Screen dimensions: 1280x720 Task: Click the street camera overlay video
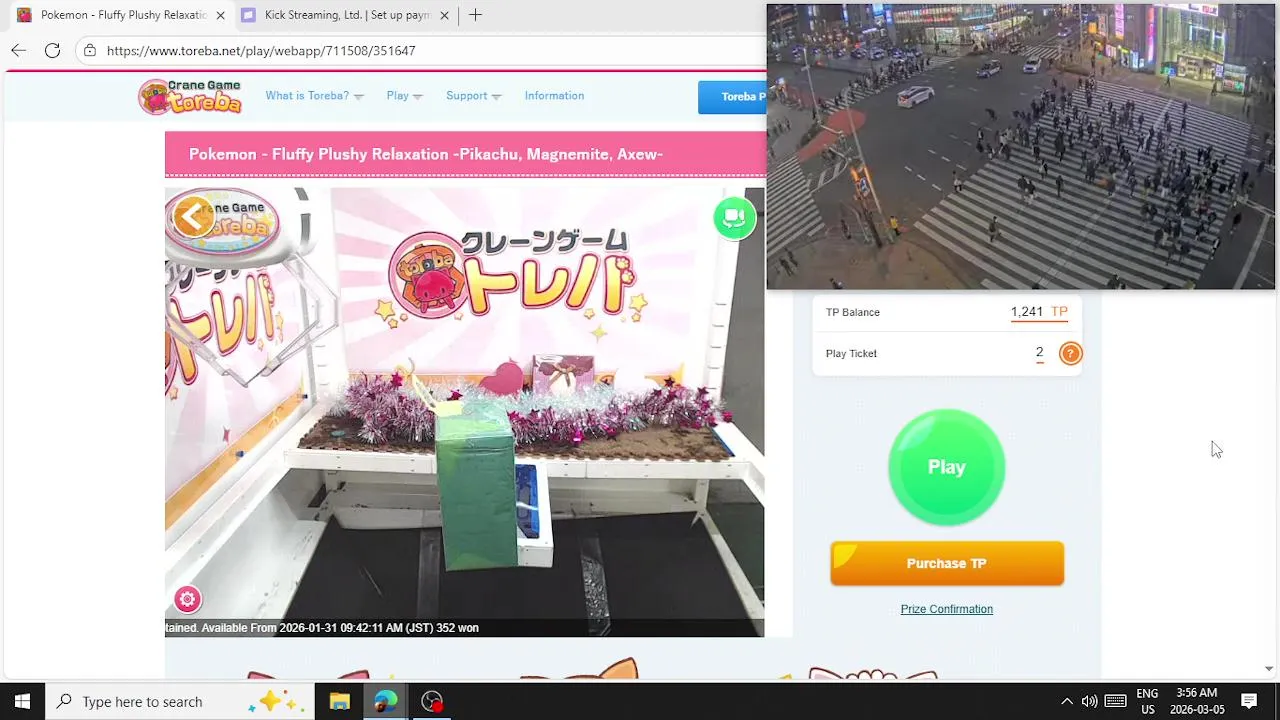pyautogui.click(x=1021, y=147)
